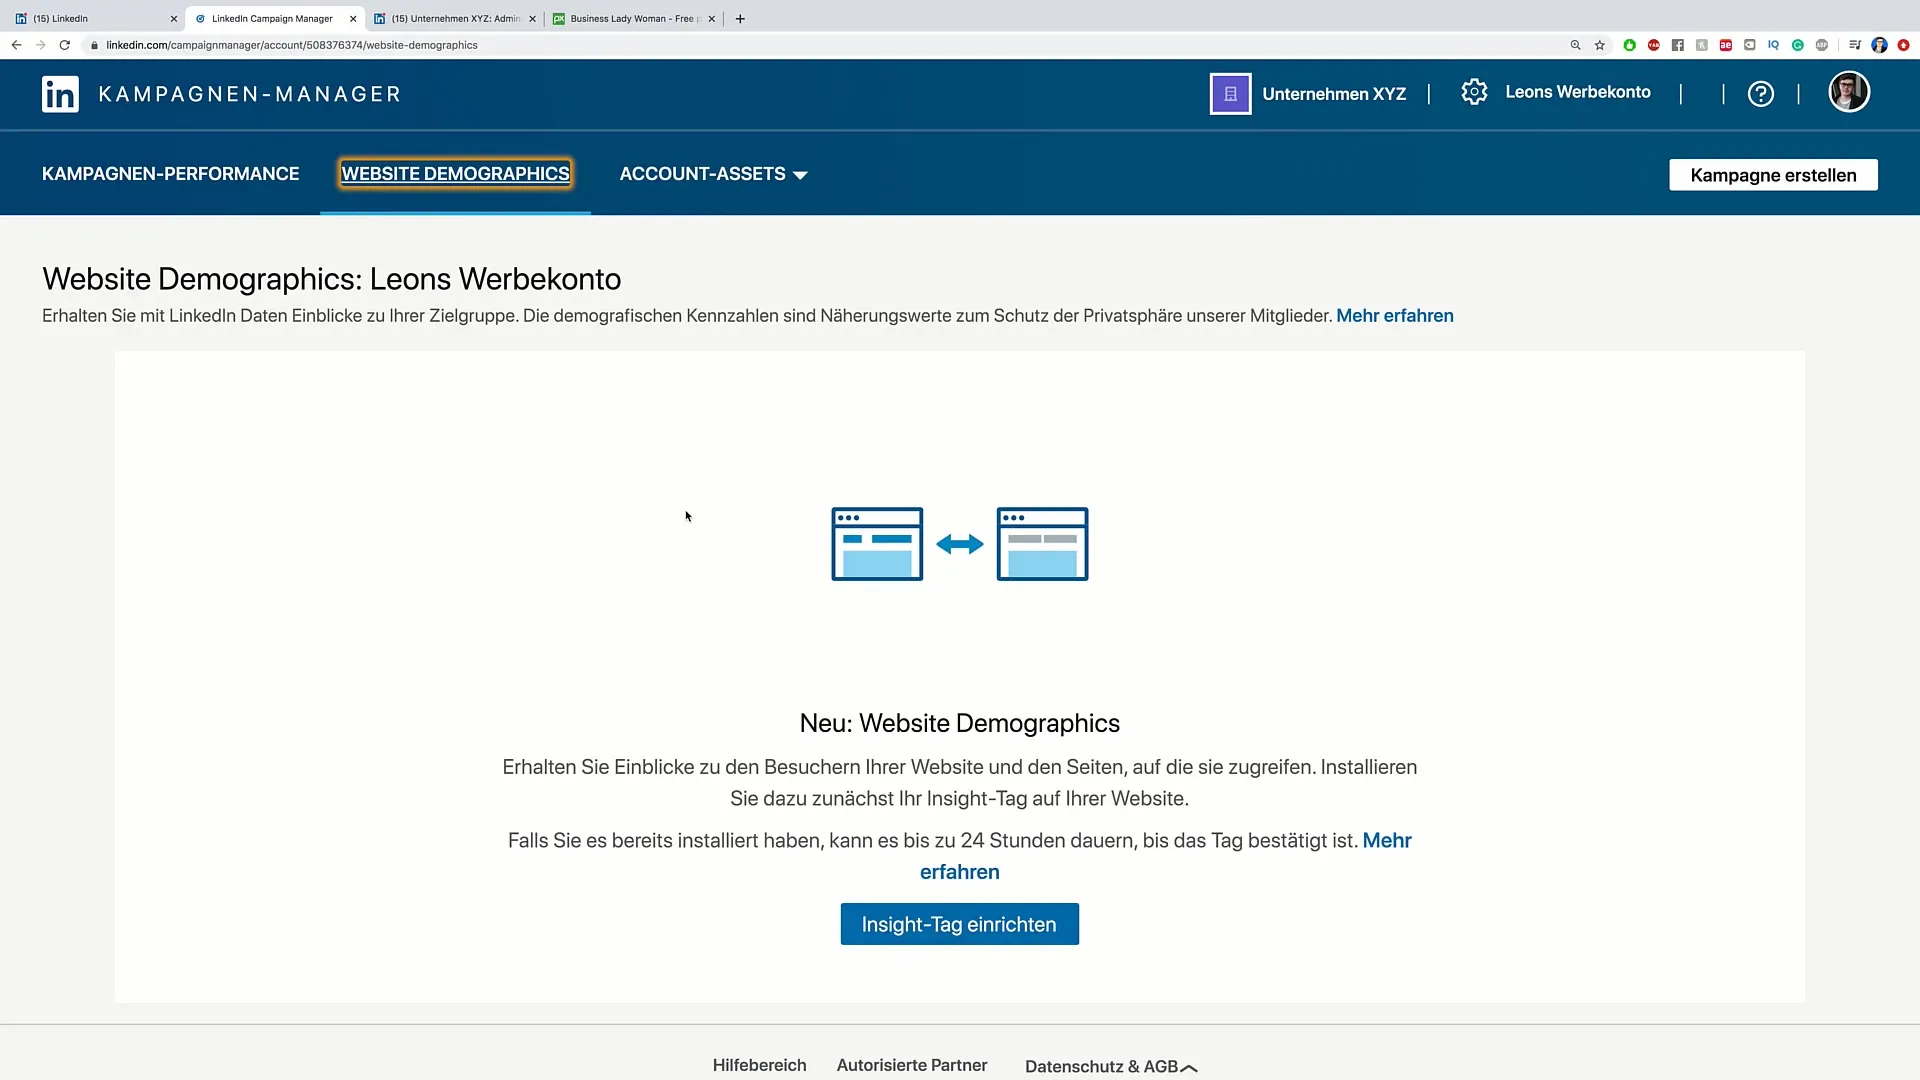Click the Unternehmen XYZ account name
Image resolution: width=1920 pixels, height=1080 pixels.
point(1334,94)
